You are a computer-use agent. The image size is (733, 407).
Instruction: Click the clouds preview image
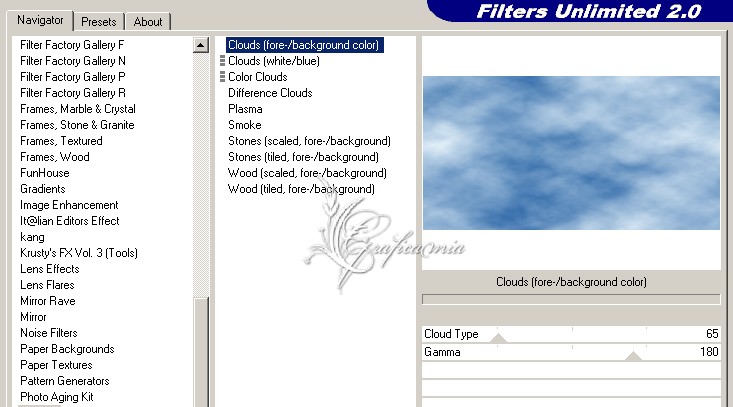tap(571, 153)
